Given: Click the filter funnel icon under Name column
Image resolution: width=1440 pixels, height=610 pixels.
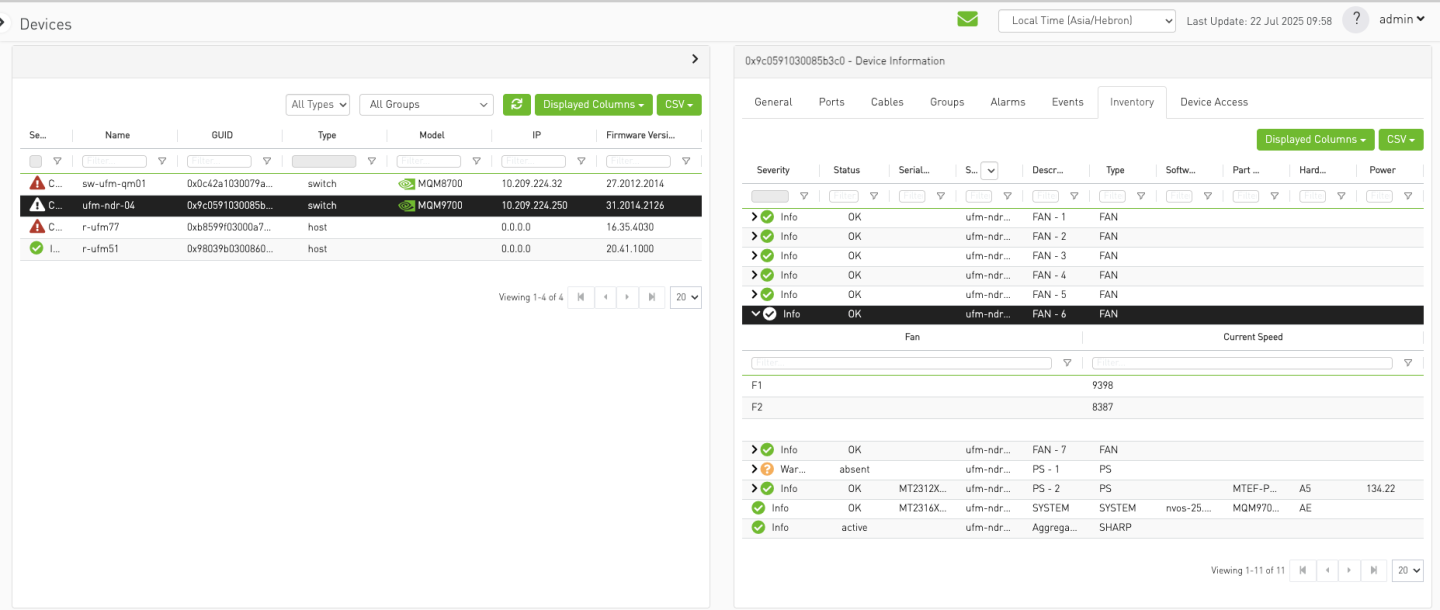Looking at the screenshot, I should point(162,161).
